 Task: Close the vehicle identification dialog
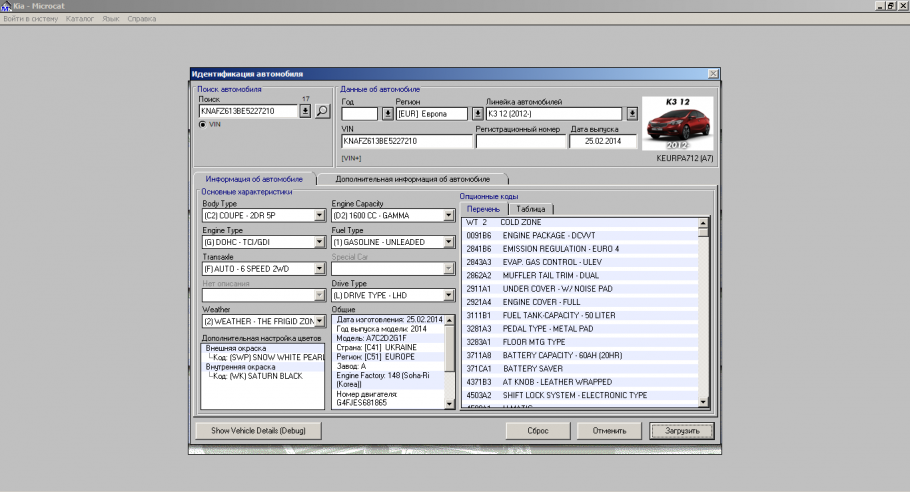click(713, 74)
